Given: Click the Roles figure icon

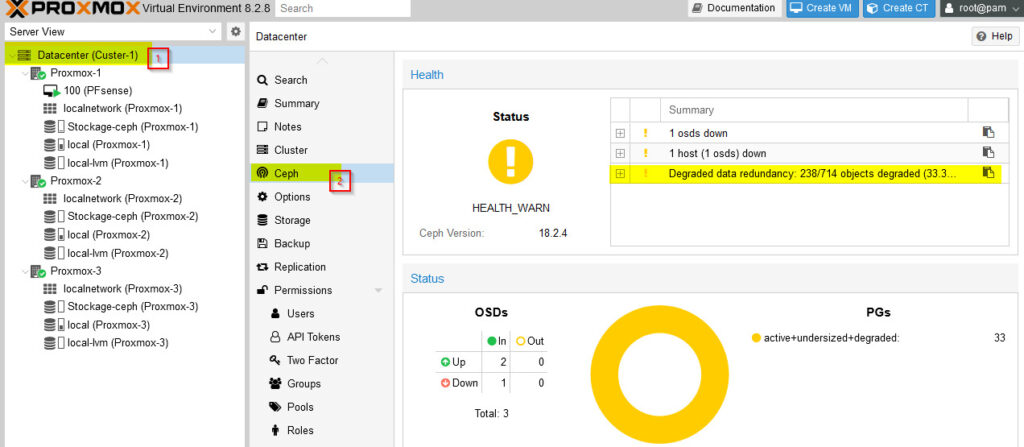Looking at the screenshot, I should point(275,430).
